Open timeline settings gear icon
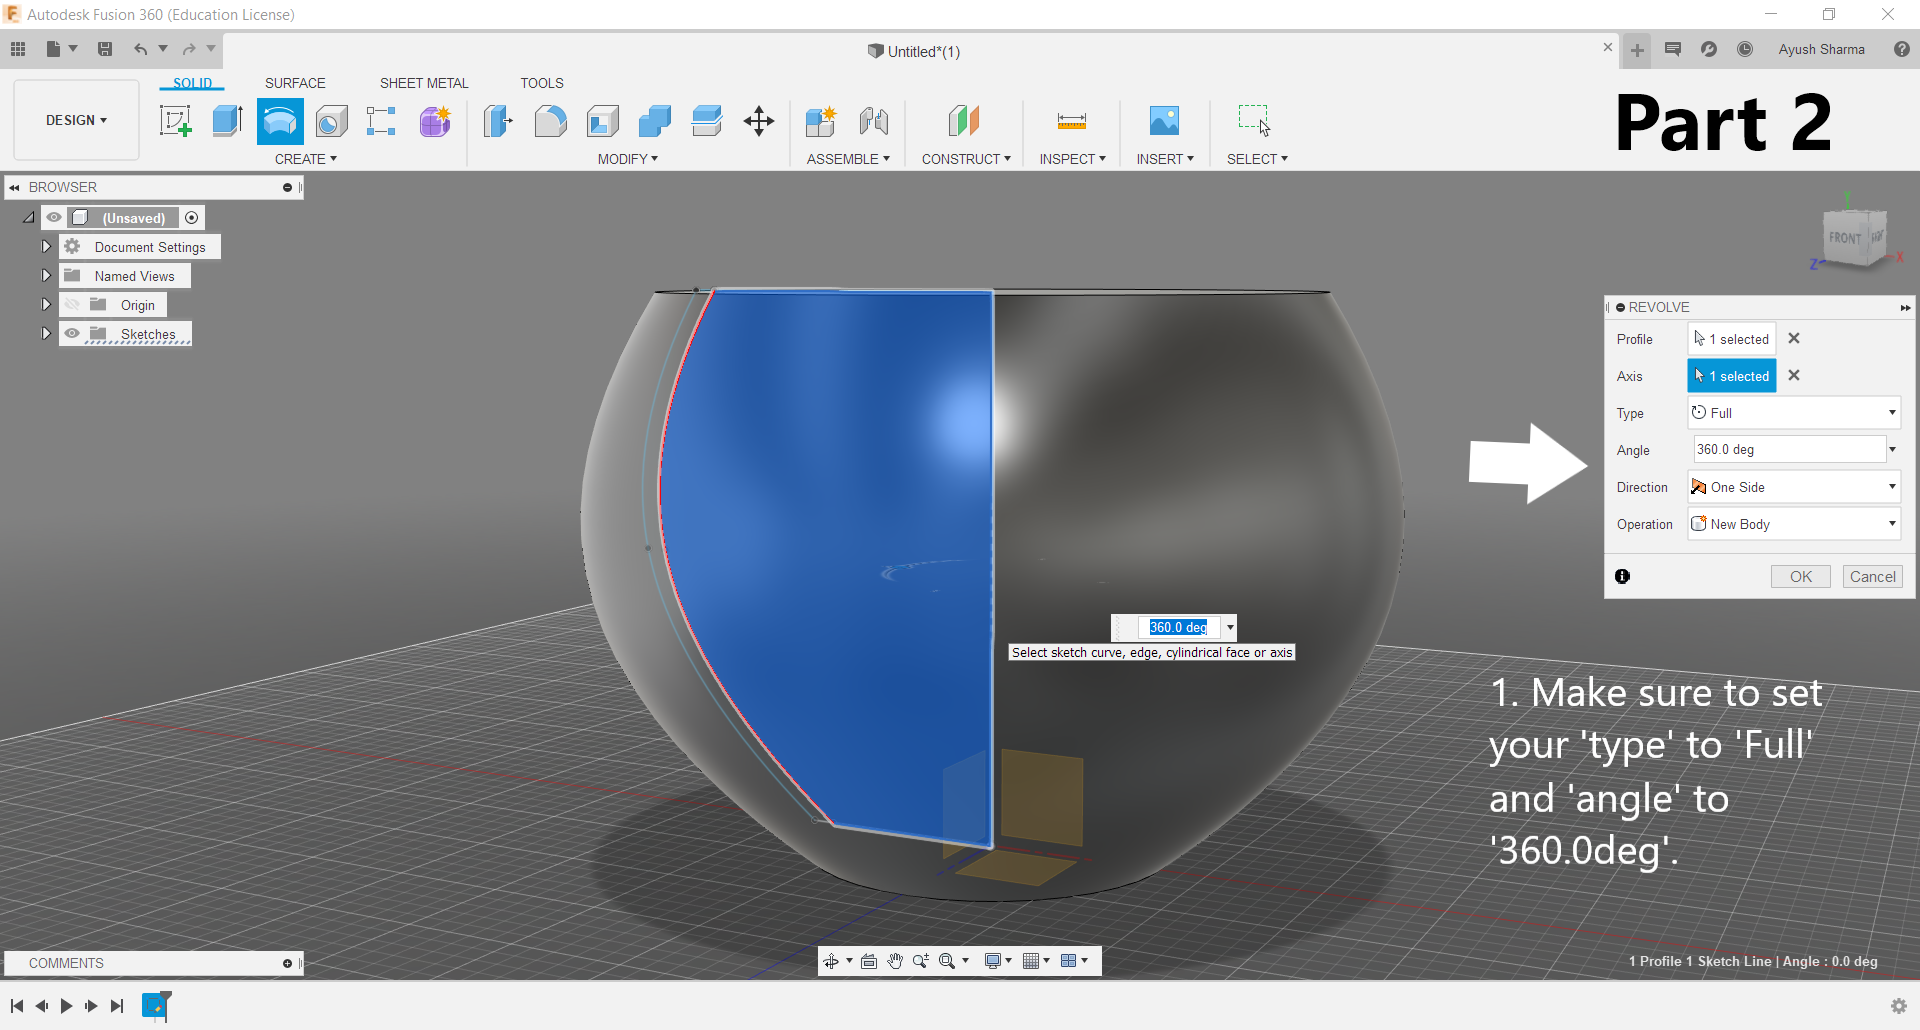Image resolution: width=1920 pixels, height=1030 pixels. point(1899,1006)
